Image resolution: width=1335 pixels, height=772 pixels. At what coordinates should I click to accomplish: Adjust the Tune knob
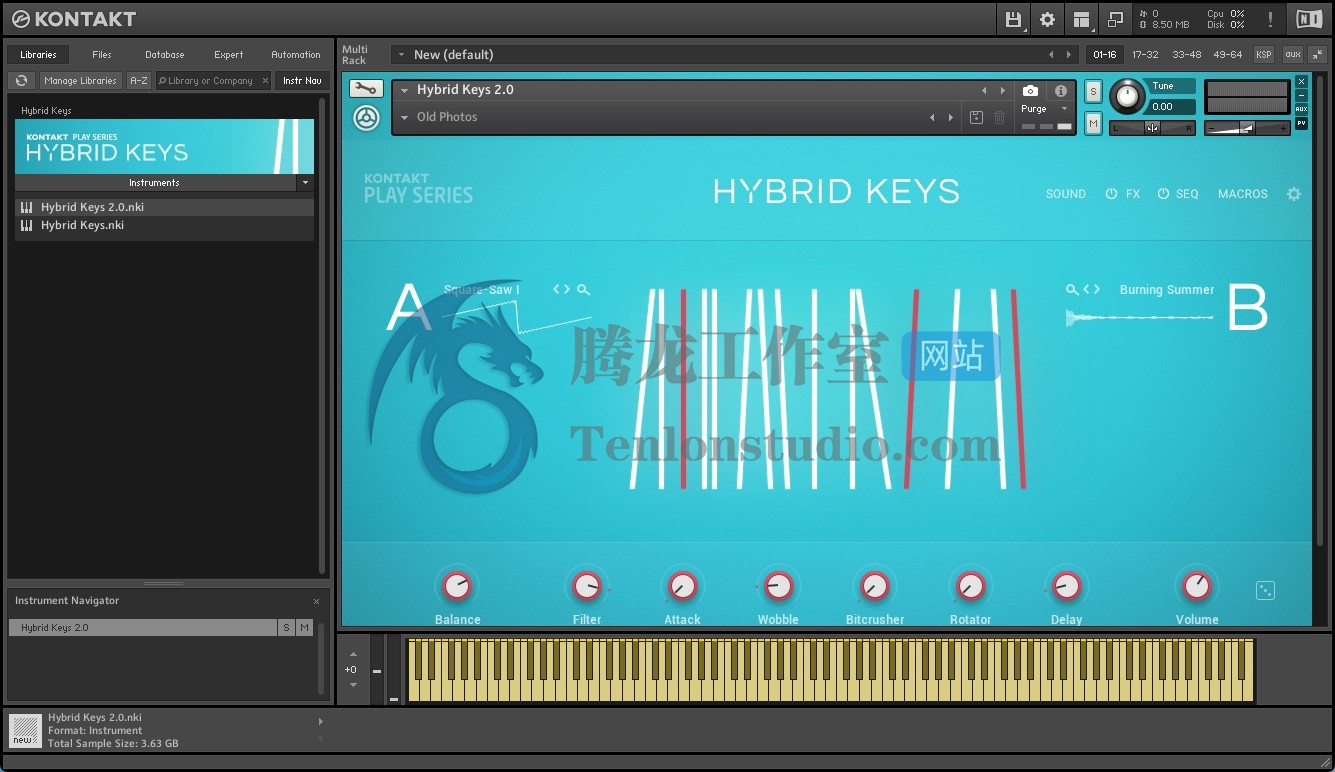pos(1127,96)
